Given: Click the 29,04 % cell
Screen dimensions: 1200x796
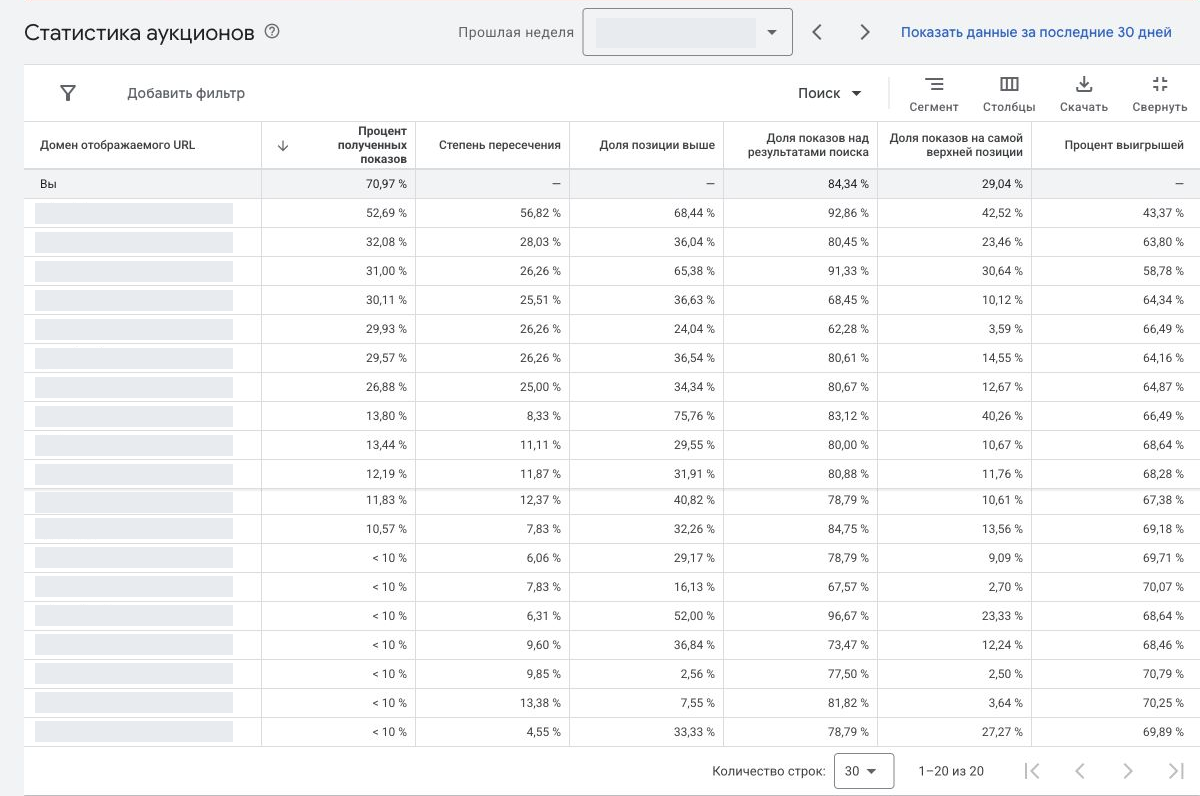Looking at the screenshot, I should [1003, 184].
